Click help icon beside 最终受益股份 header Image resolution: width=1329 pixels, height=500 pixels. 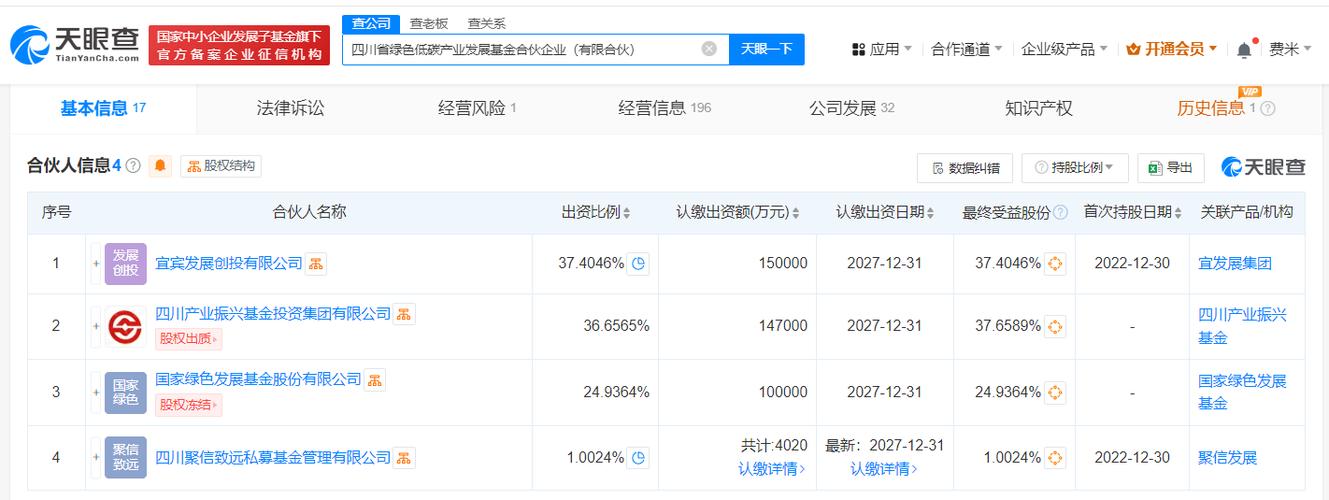tap(1060, 213)
